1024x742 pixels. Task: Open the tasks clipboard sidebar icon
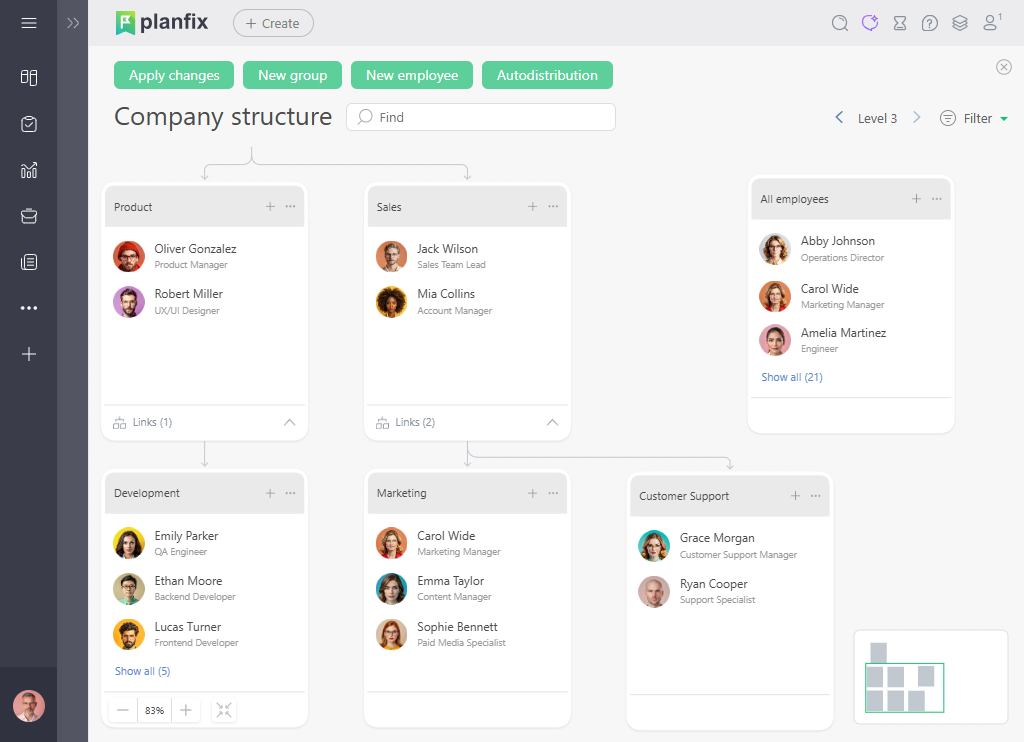29,124
